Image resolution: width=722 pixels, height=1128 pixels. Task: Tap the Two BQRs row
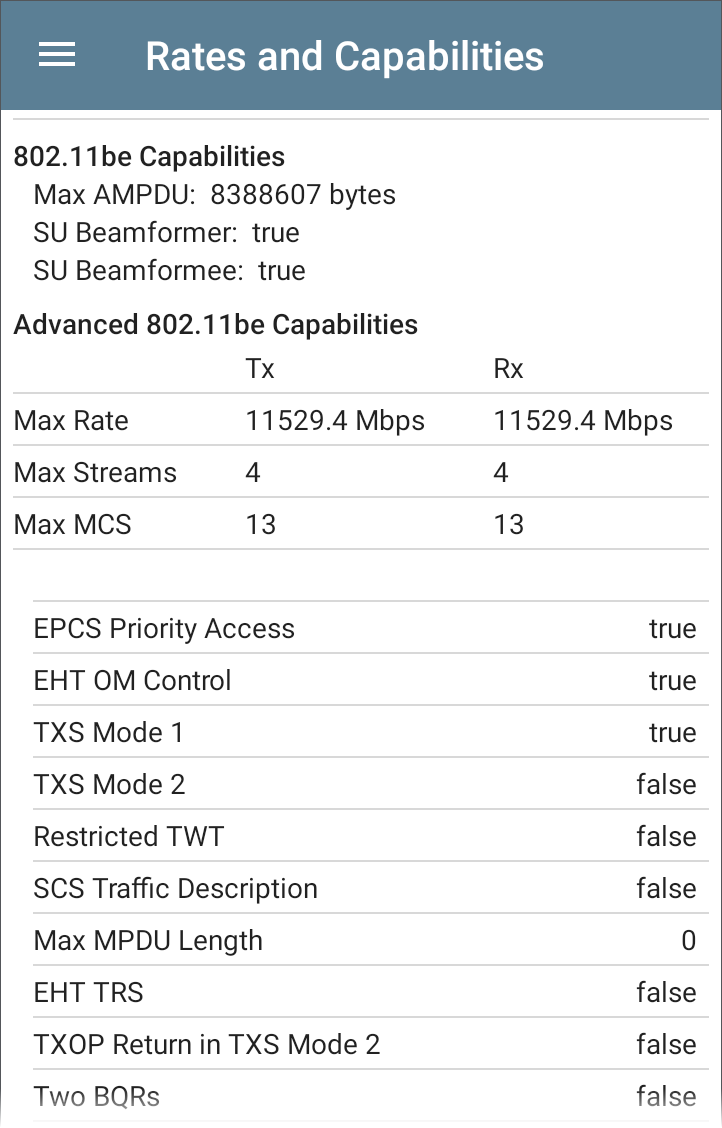364,1097
